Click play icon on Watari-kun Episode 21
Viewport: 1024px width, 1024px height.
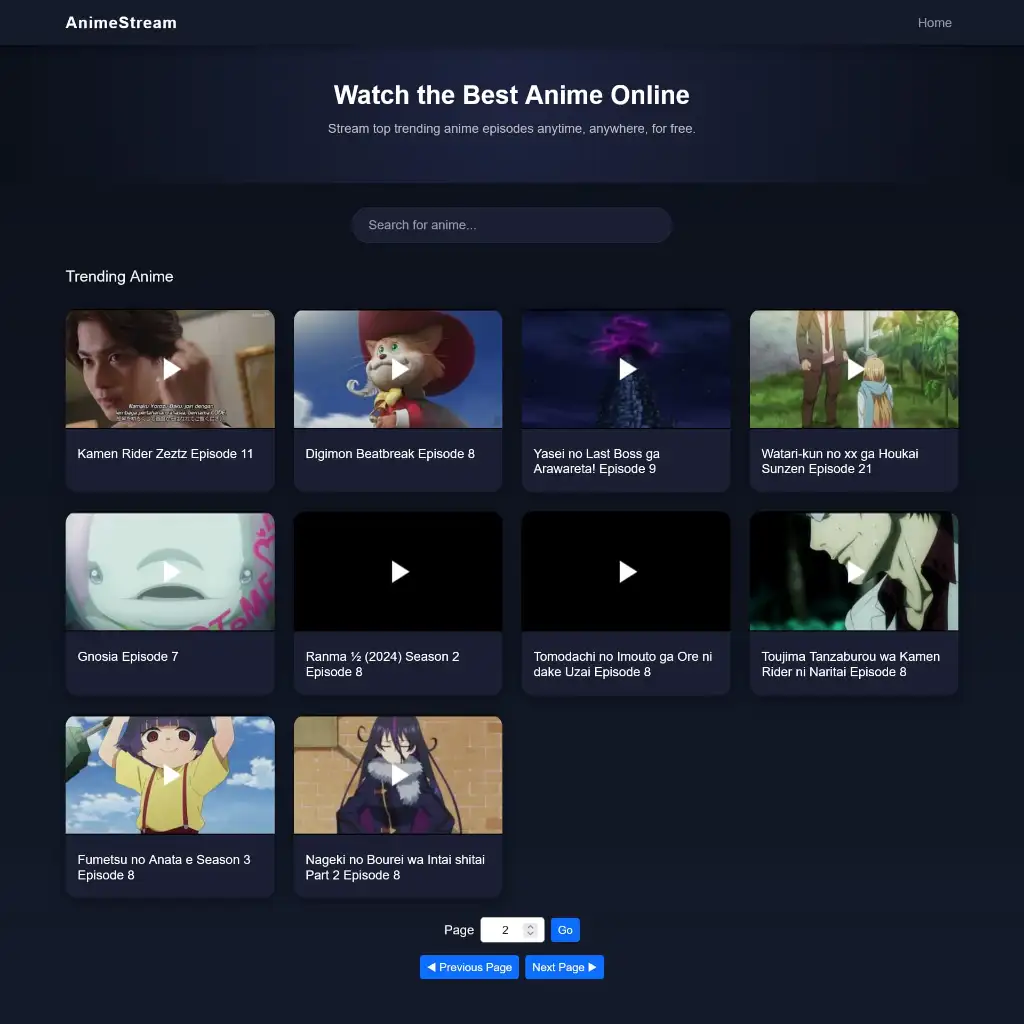[x=855, y=369]
